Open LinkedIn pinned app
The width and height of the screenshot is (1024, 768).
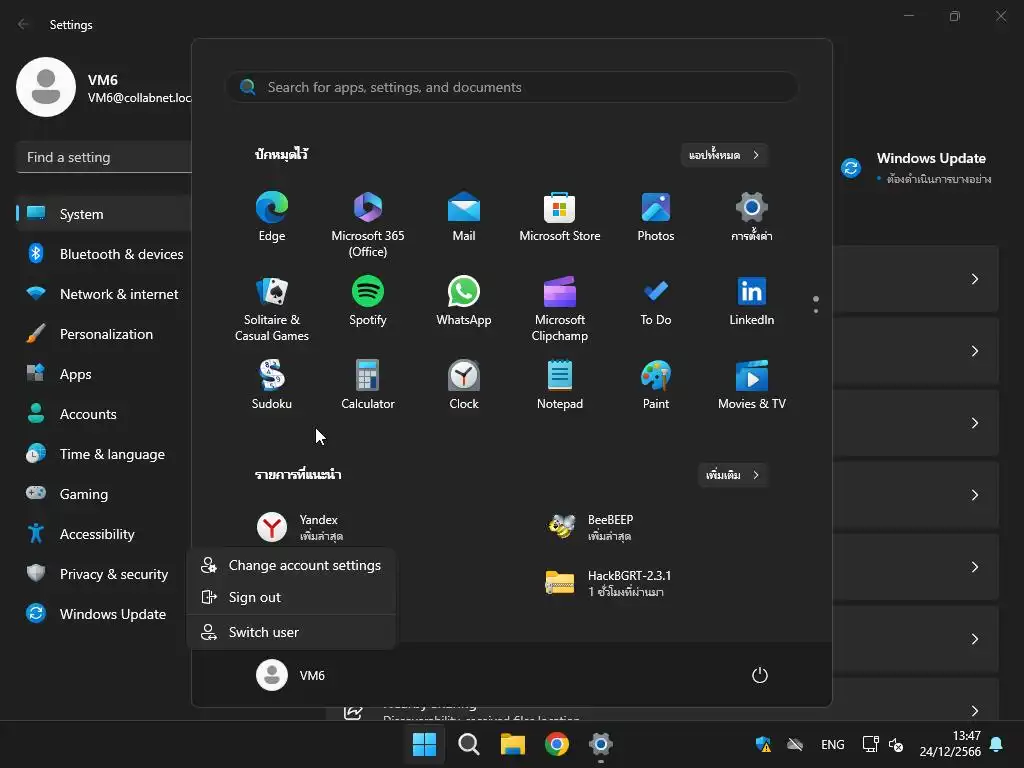click(x=752, y=301)
